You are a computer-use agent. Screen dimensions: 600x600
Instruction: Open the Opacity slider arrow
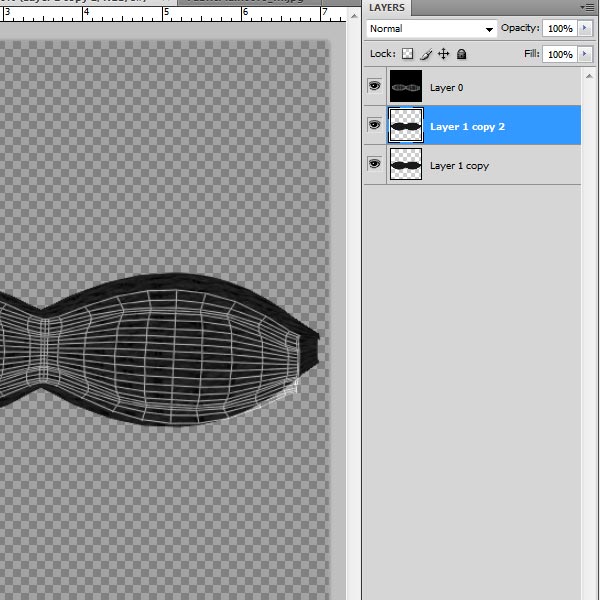click(x=584, y=28)
